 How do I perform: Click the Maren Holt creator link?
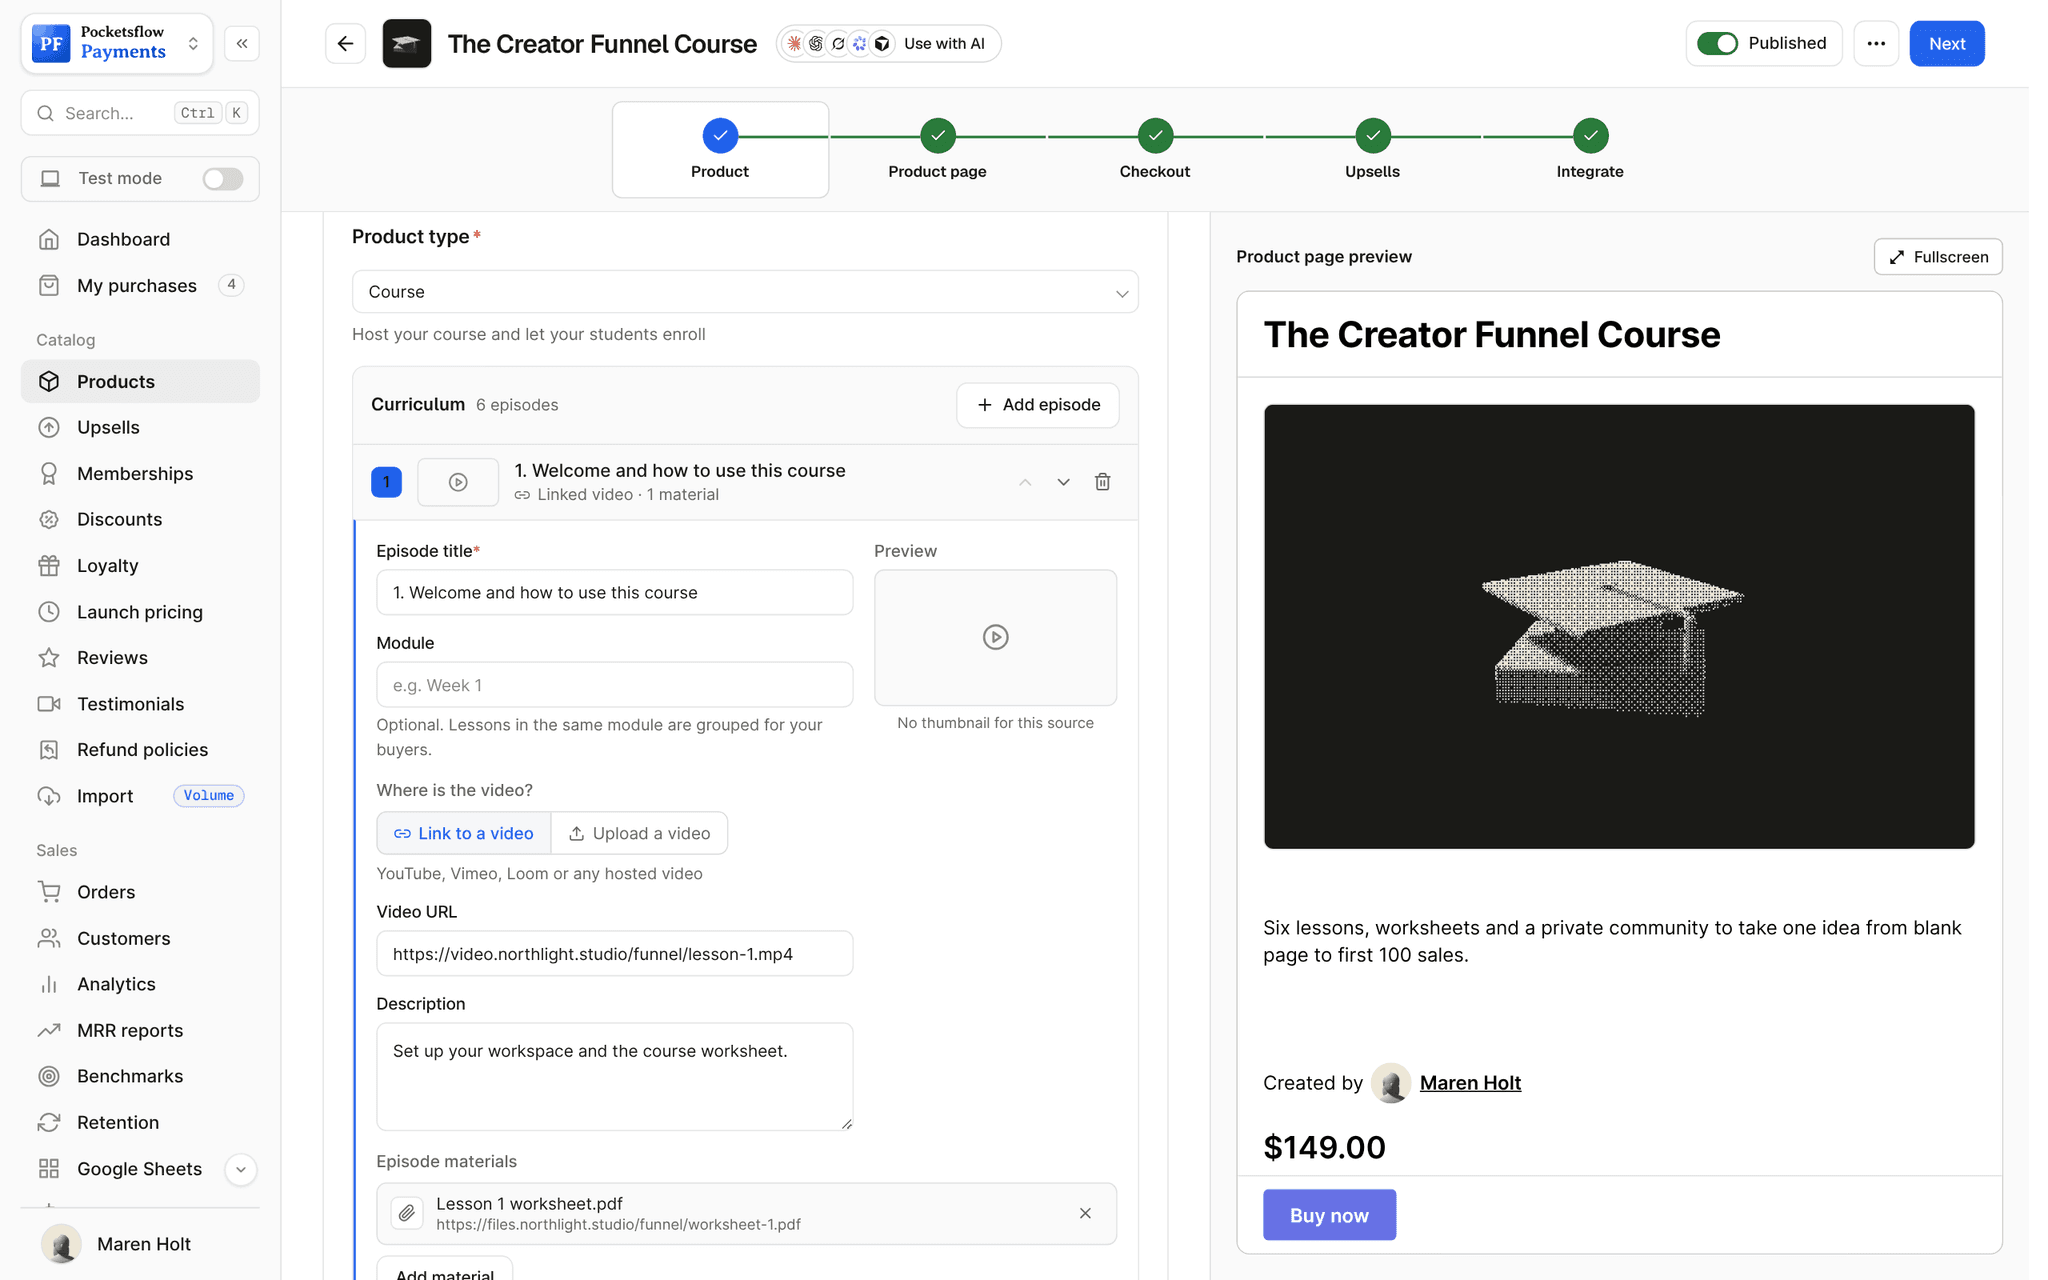click(x=1470, y=1083)
